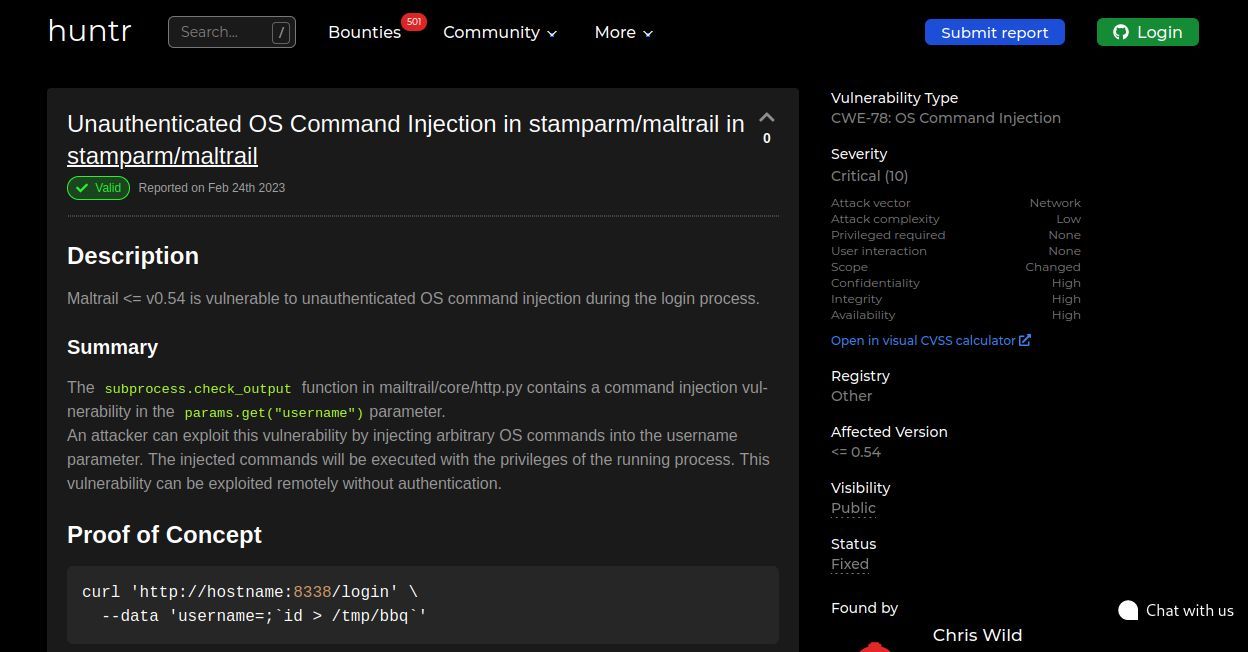Click the User interaction None row
Viewport: 1248px width, 652px height.
pyautogui.click(x=956, y=251)
